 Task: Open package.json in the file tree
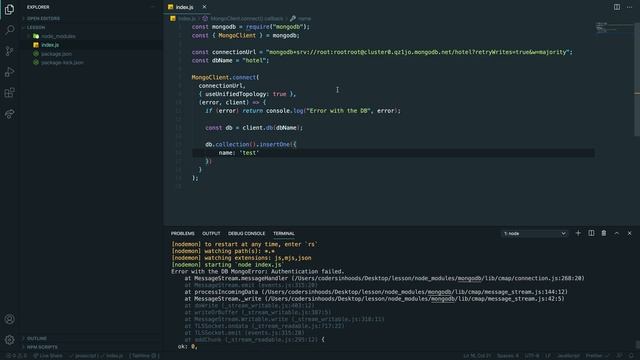click(x=56, y=54)
